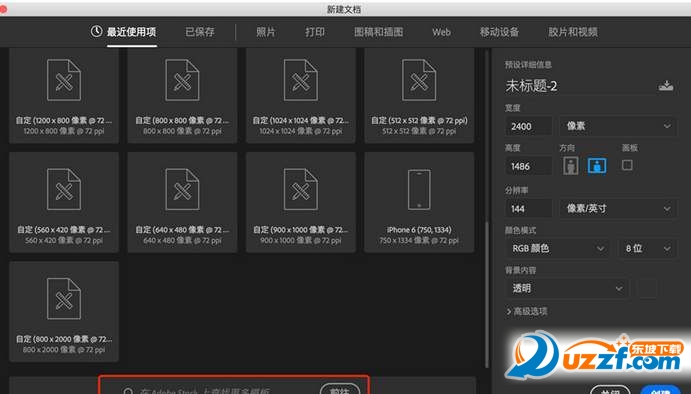Click the background color swatch

pyautogui.click(x=647, y=289)
